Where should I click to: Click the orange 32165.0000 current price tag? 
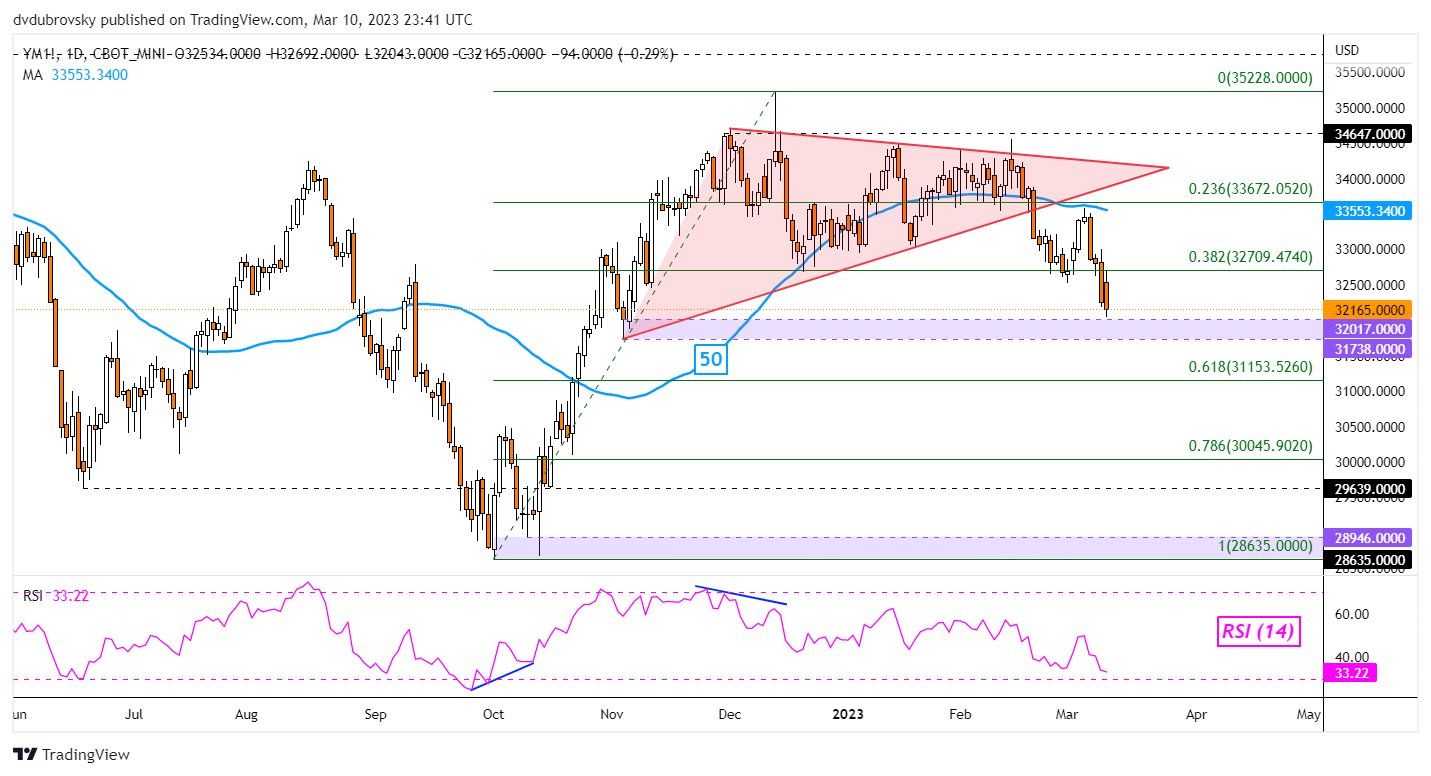coord(1367,310)
